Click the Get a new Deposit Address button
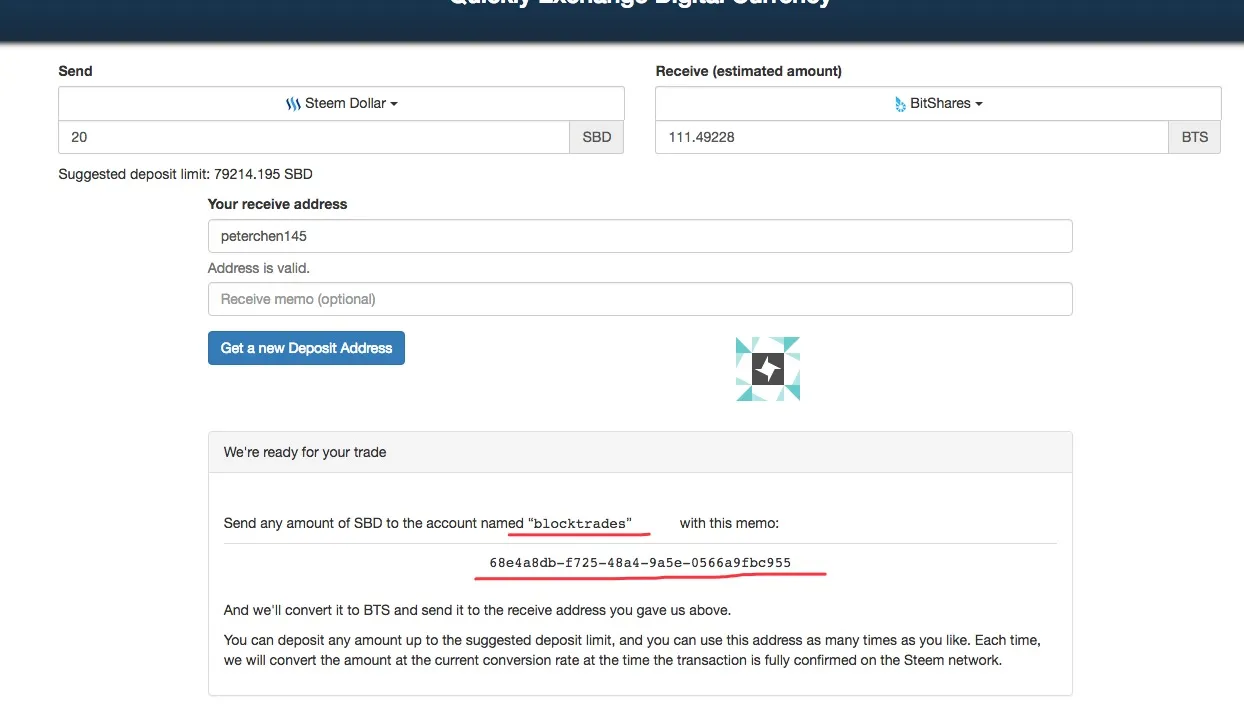 [306, 348]
